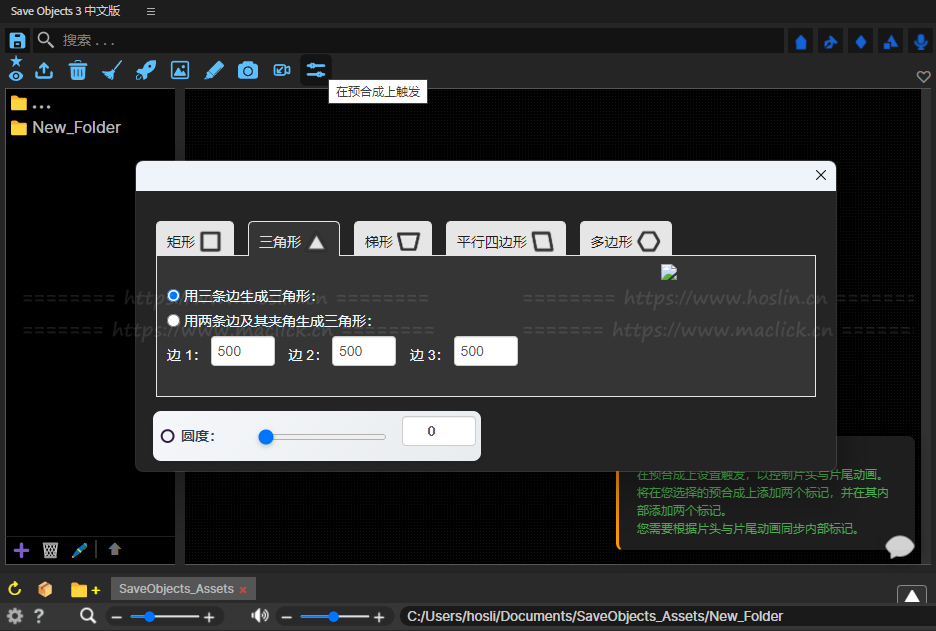Switch to the 平行四边形 tab
The image size is (936, 631).
pyautogui.click(x=506, y=241)
